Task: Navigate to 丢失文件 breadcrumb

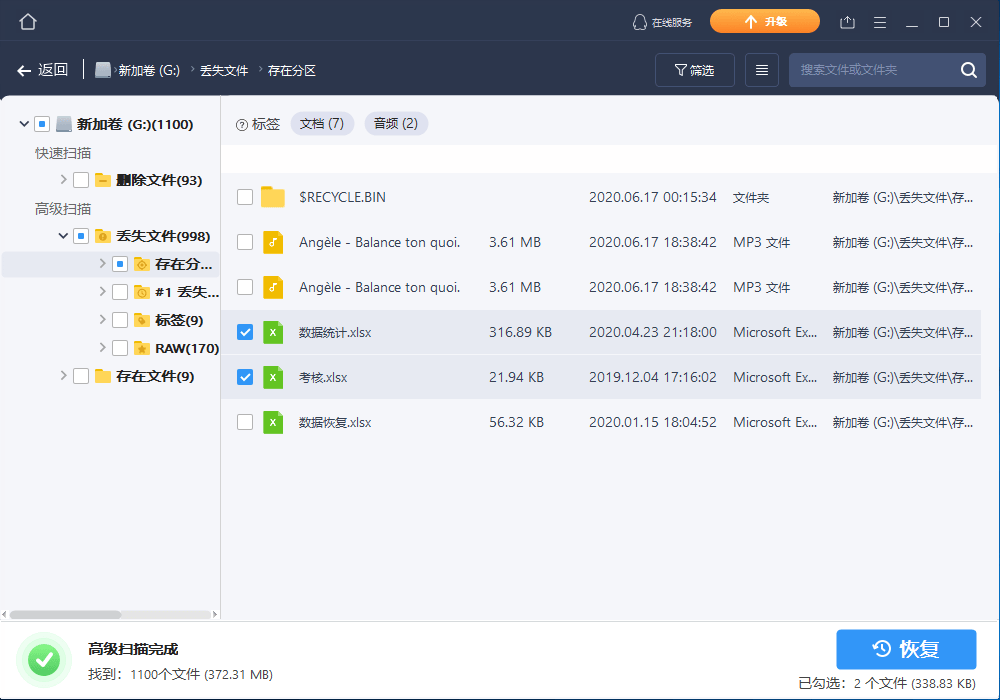Action: click(224, 71)
